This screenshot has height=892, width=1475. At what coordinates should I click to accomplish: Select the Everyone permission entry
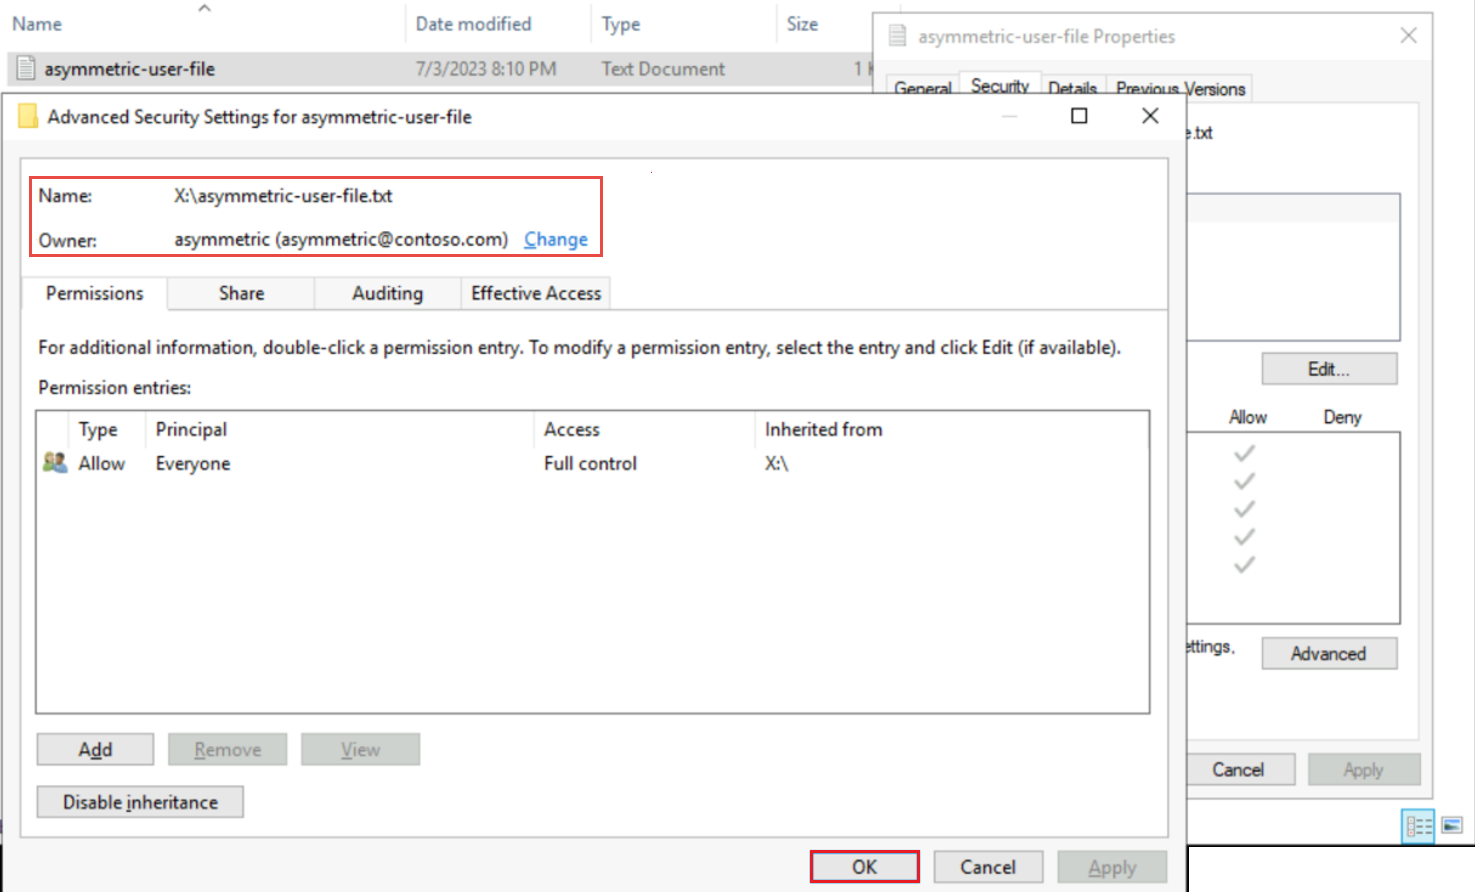(592, 463)
